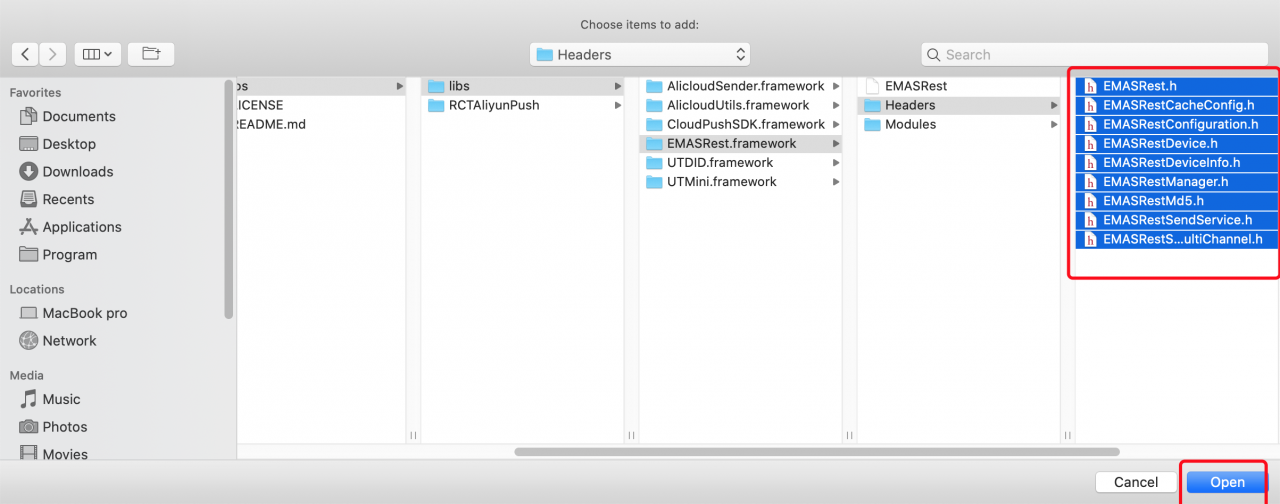Select the libs folder
Viewport: 1280px width, 504px height.
click(x=524, y=86)
